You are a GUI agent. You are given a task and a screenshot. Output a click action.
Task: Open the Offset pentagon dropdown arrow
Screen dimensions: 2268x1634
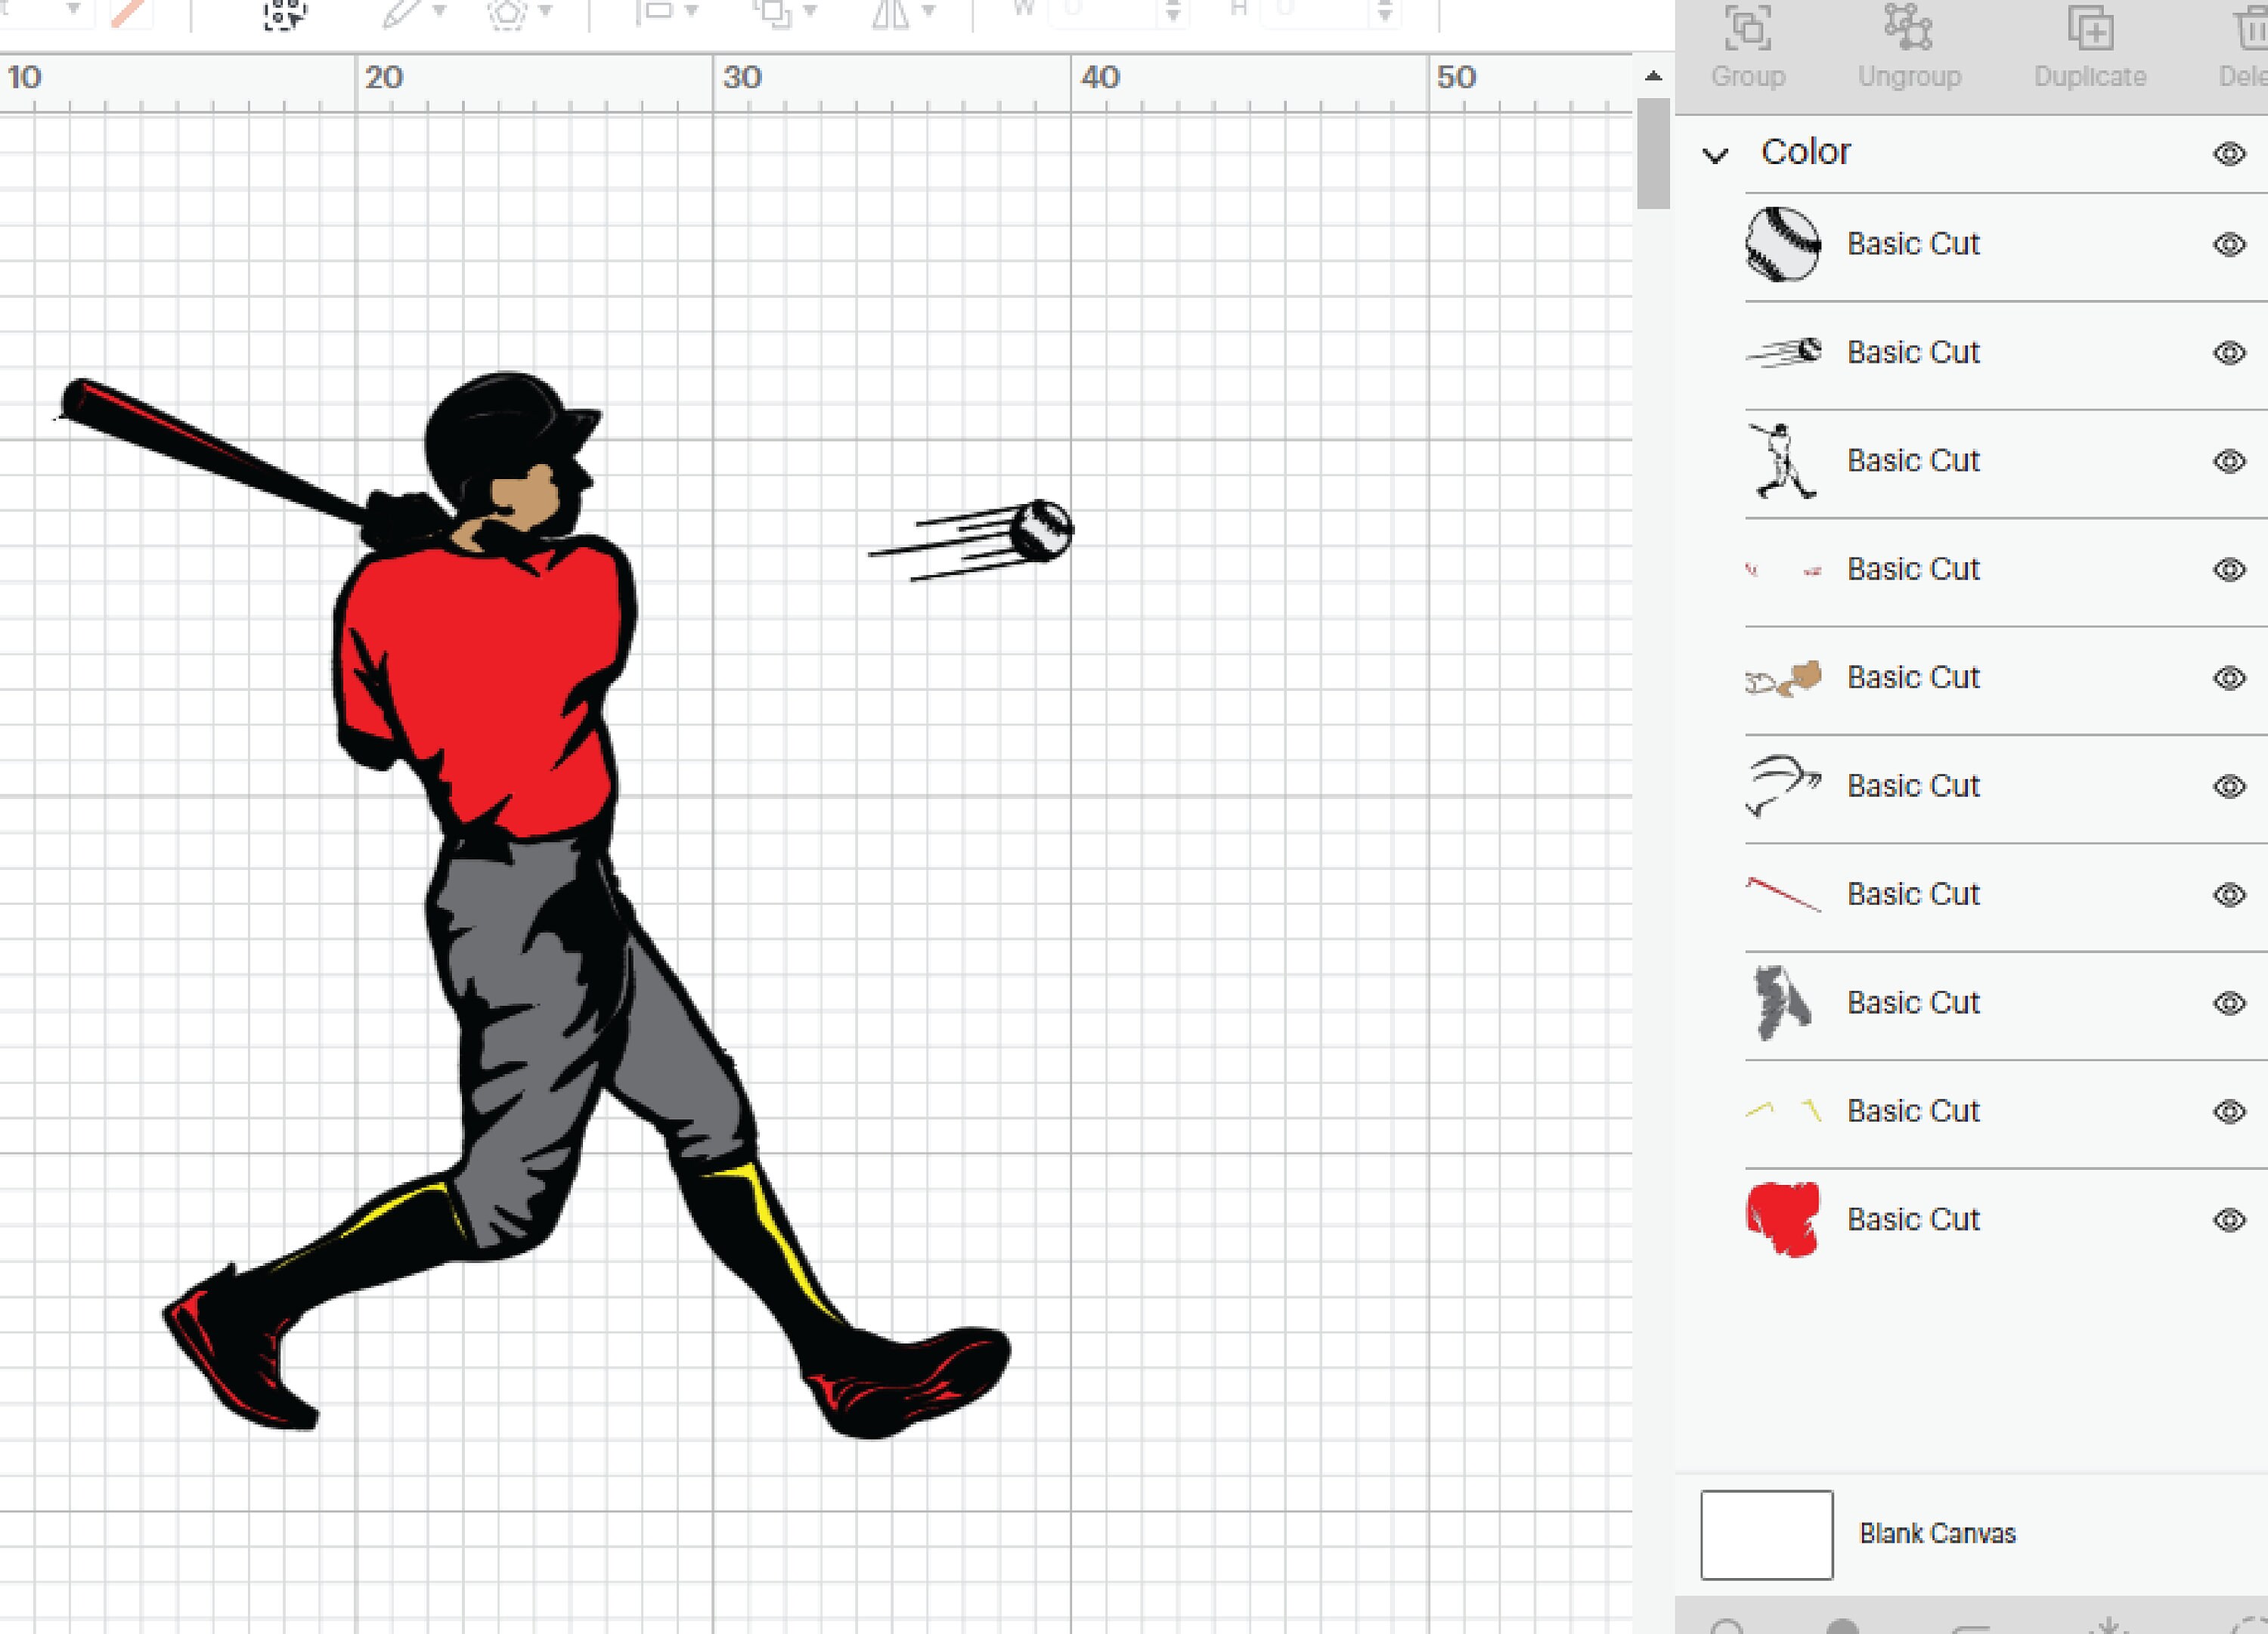pyautogui.click(x=545, y=11)
